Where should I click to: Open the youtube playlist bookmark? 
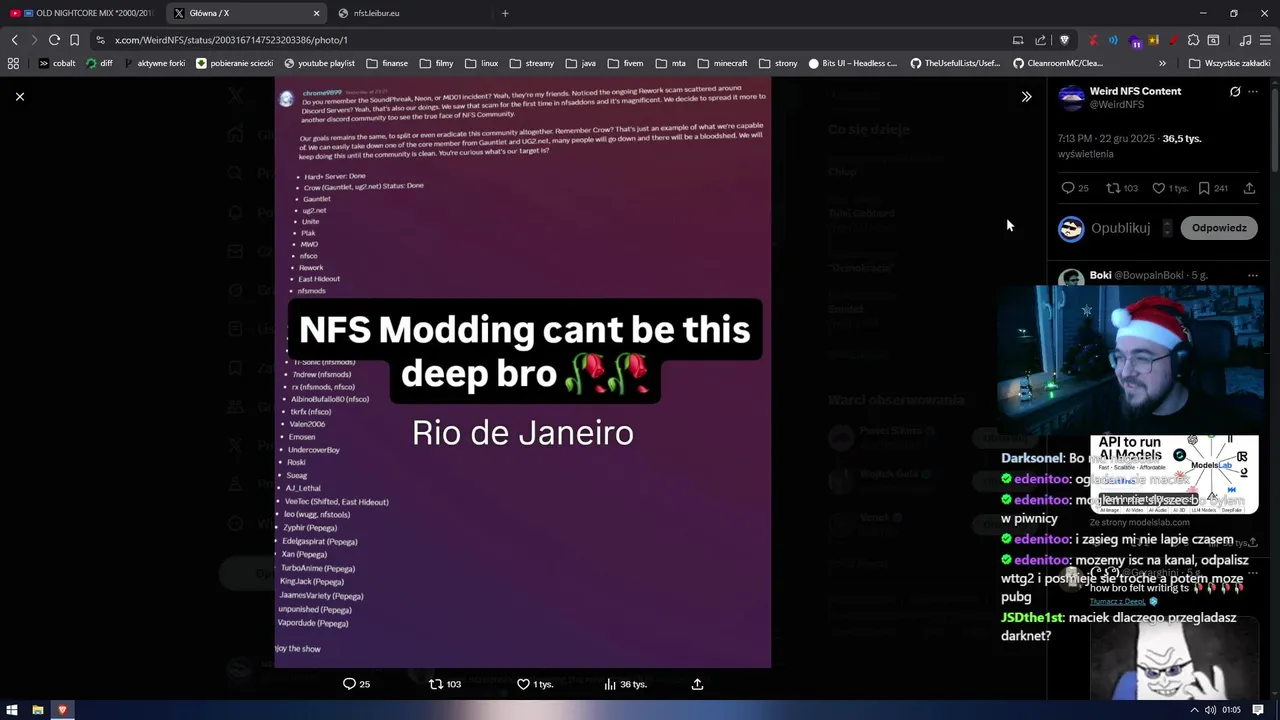(x=319, y=63)
